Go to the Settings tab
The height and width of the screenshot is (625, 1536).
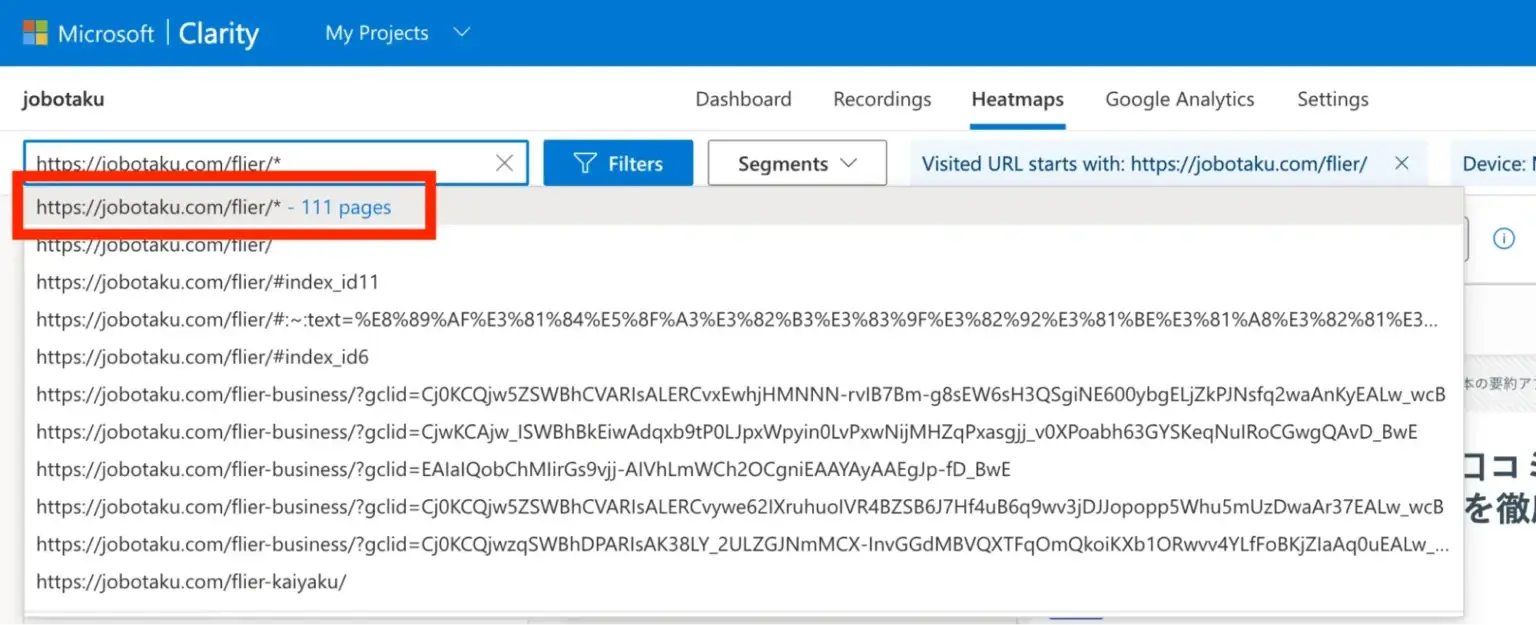[x=1332, y=99]
